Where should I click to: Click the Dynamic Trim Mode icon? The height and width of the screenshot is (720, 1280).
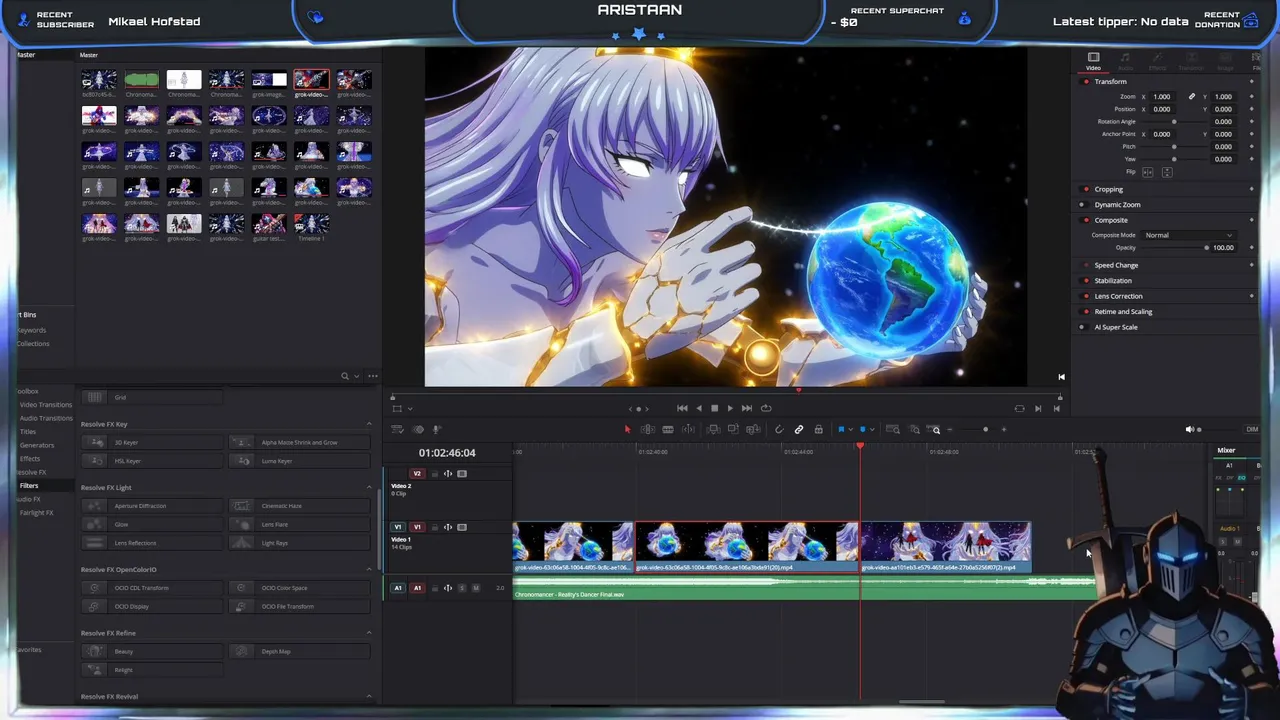coord(688,429)
